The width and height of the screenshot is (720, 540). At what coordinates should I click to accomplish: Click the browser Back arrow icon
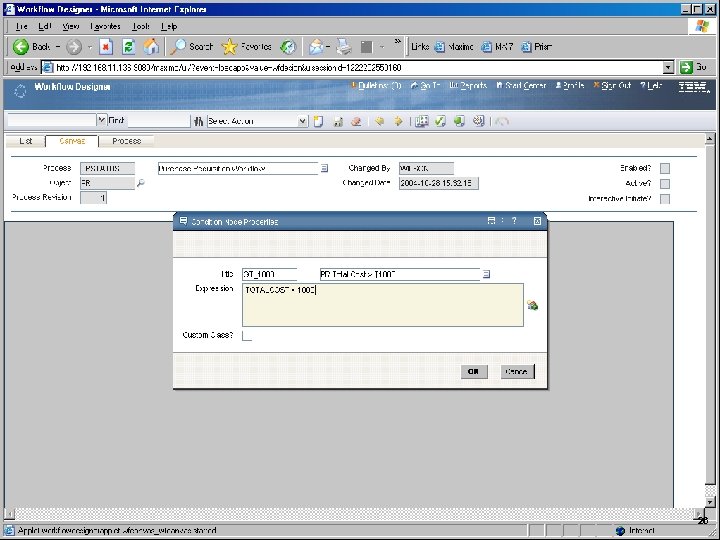tap(21, 46)
